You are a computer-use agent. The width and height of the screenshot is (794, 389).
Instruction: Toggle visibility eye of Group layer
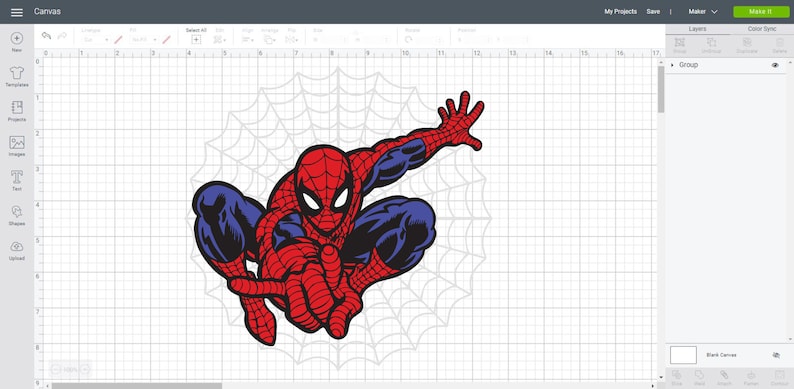tap(775, 65)
